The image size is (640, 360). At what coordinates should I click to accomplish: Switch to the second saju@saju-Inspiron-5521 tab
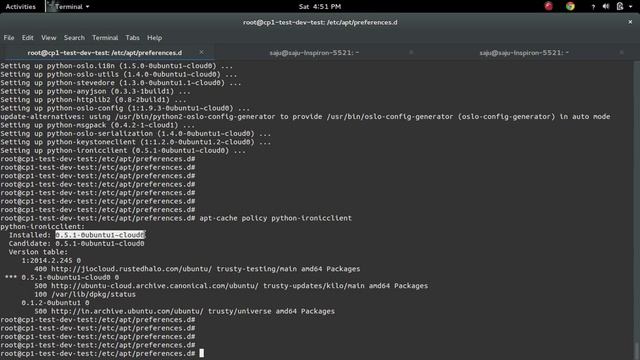314,53
